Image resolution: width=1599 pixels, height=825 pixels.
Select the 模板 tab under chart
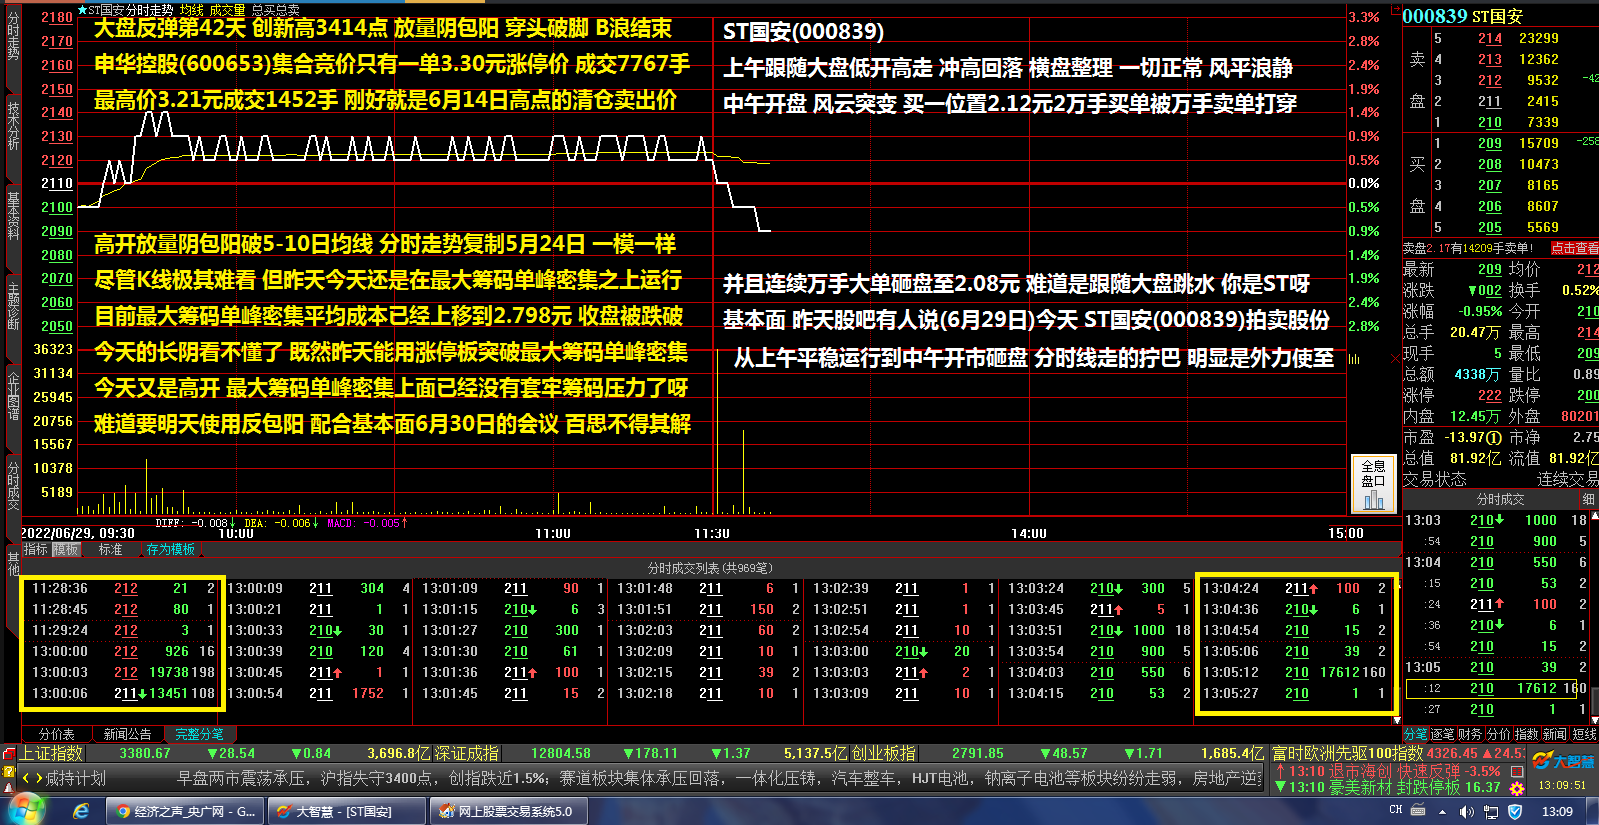click(x=66, y=550)
